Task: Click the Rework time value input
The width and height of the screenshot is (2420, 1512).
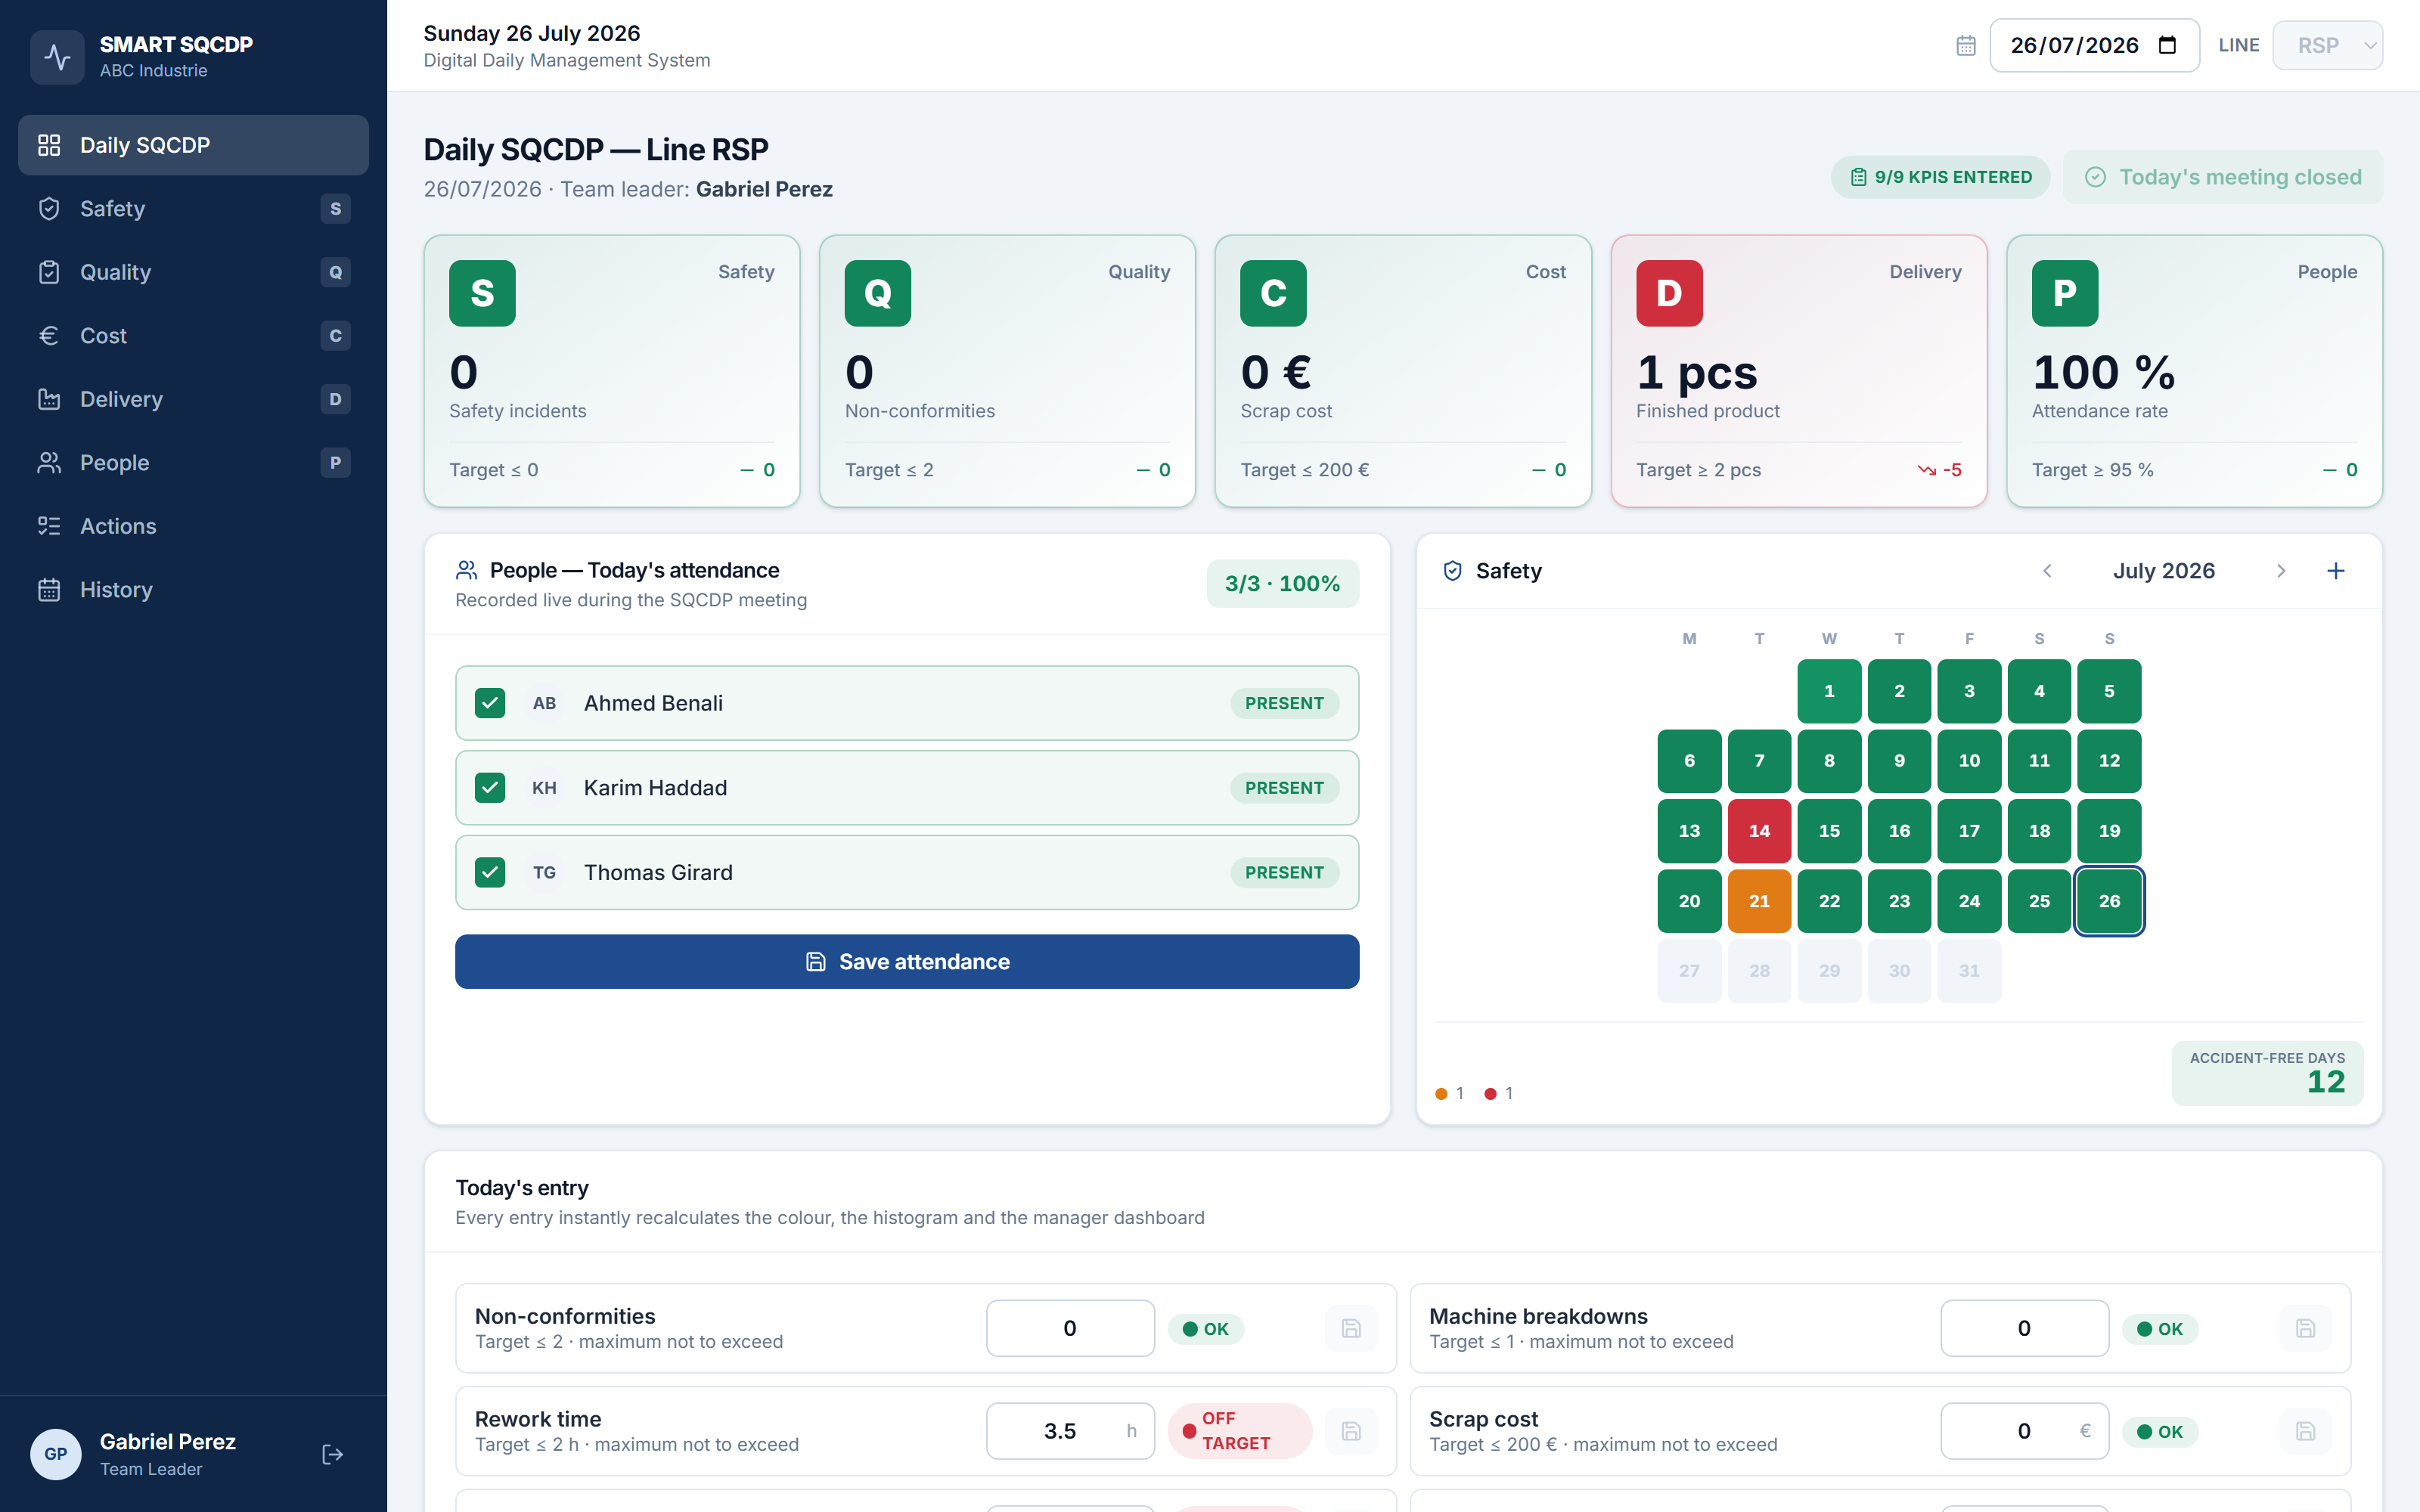Action: [1070, 1431]
